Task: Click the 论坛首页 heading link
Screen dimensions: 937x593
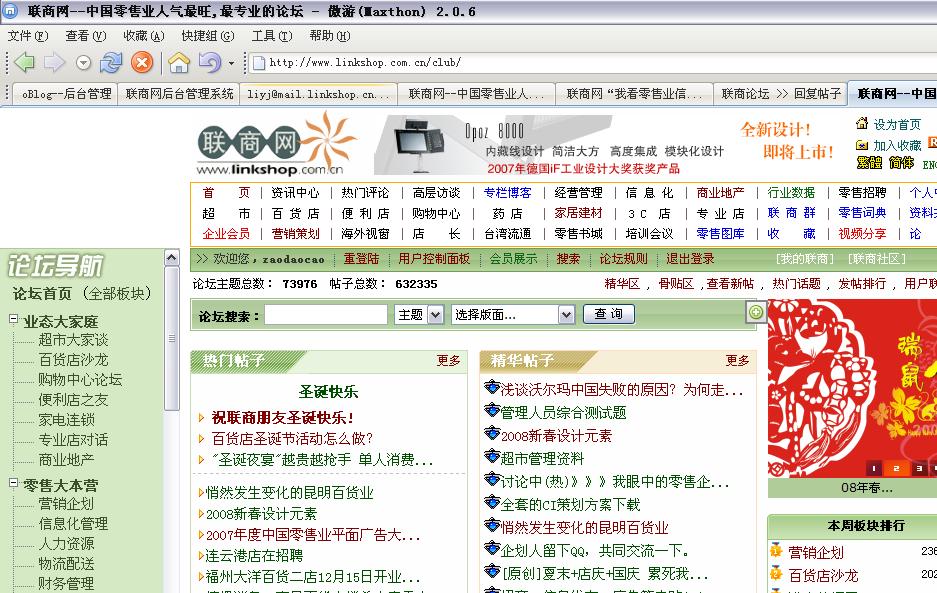Action: [x=42, y=294]
